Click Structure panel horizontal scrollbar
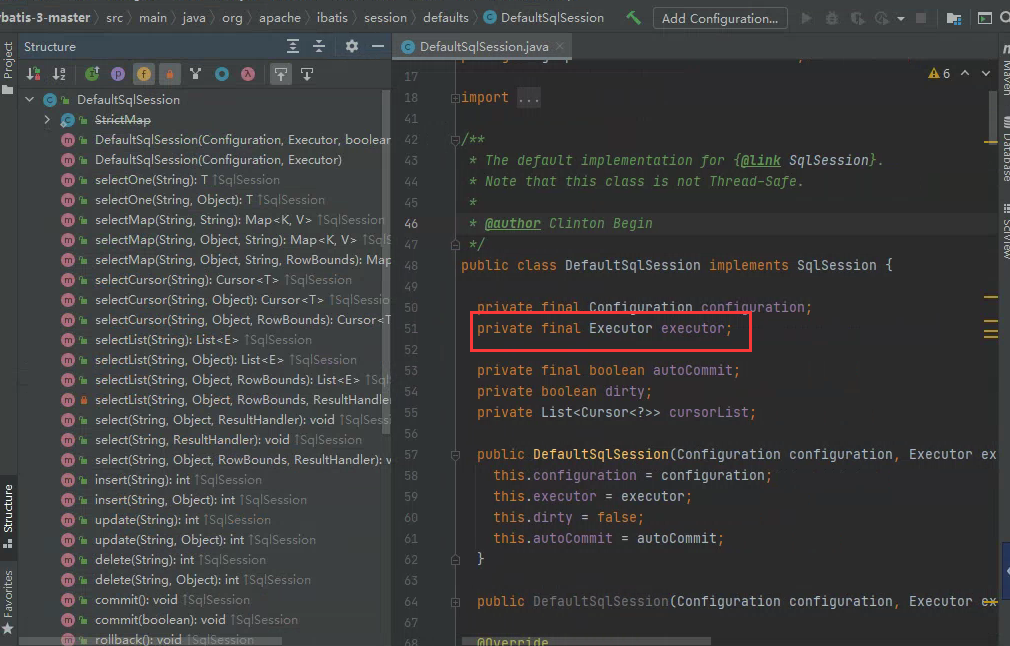This screenshot has width=1010, height=646. pos(149,641)
